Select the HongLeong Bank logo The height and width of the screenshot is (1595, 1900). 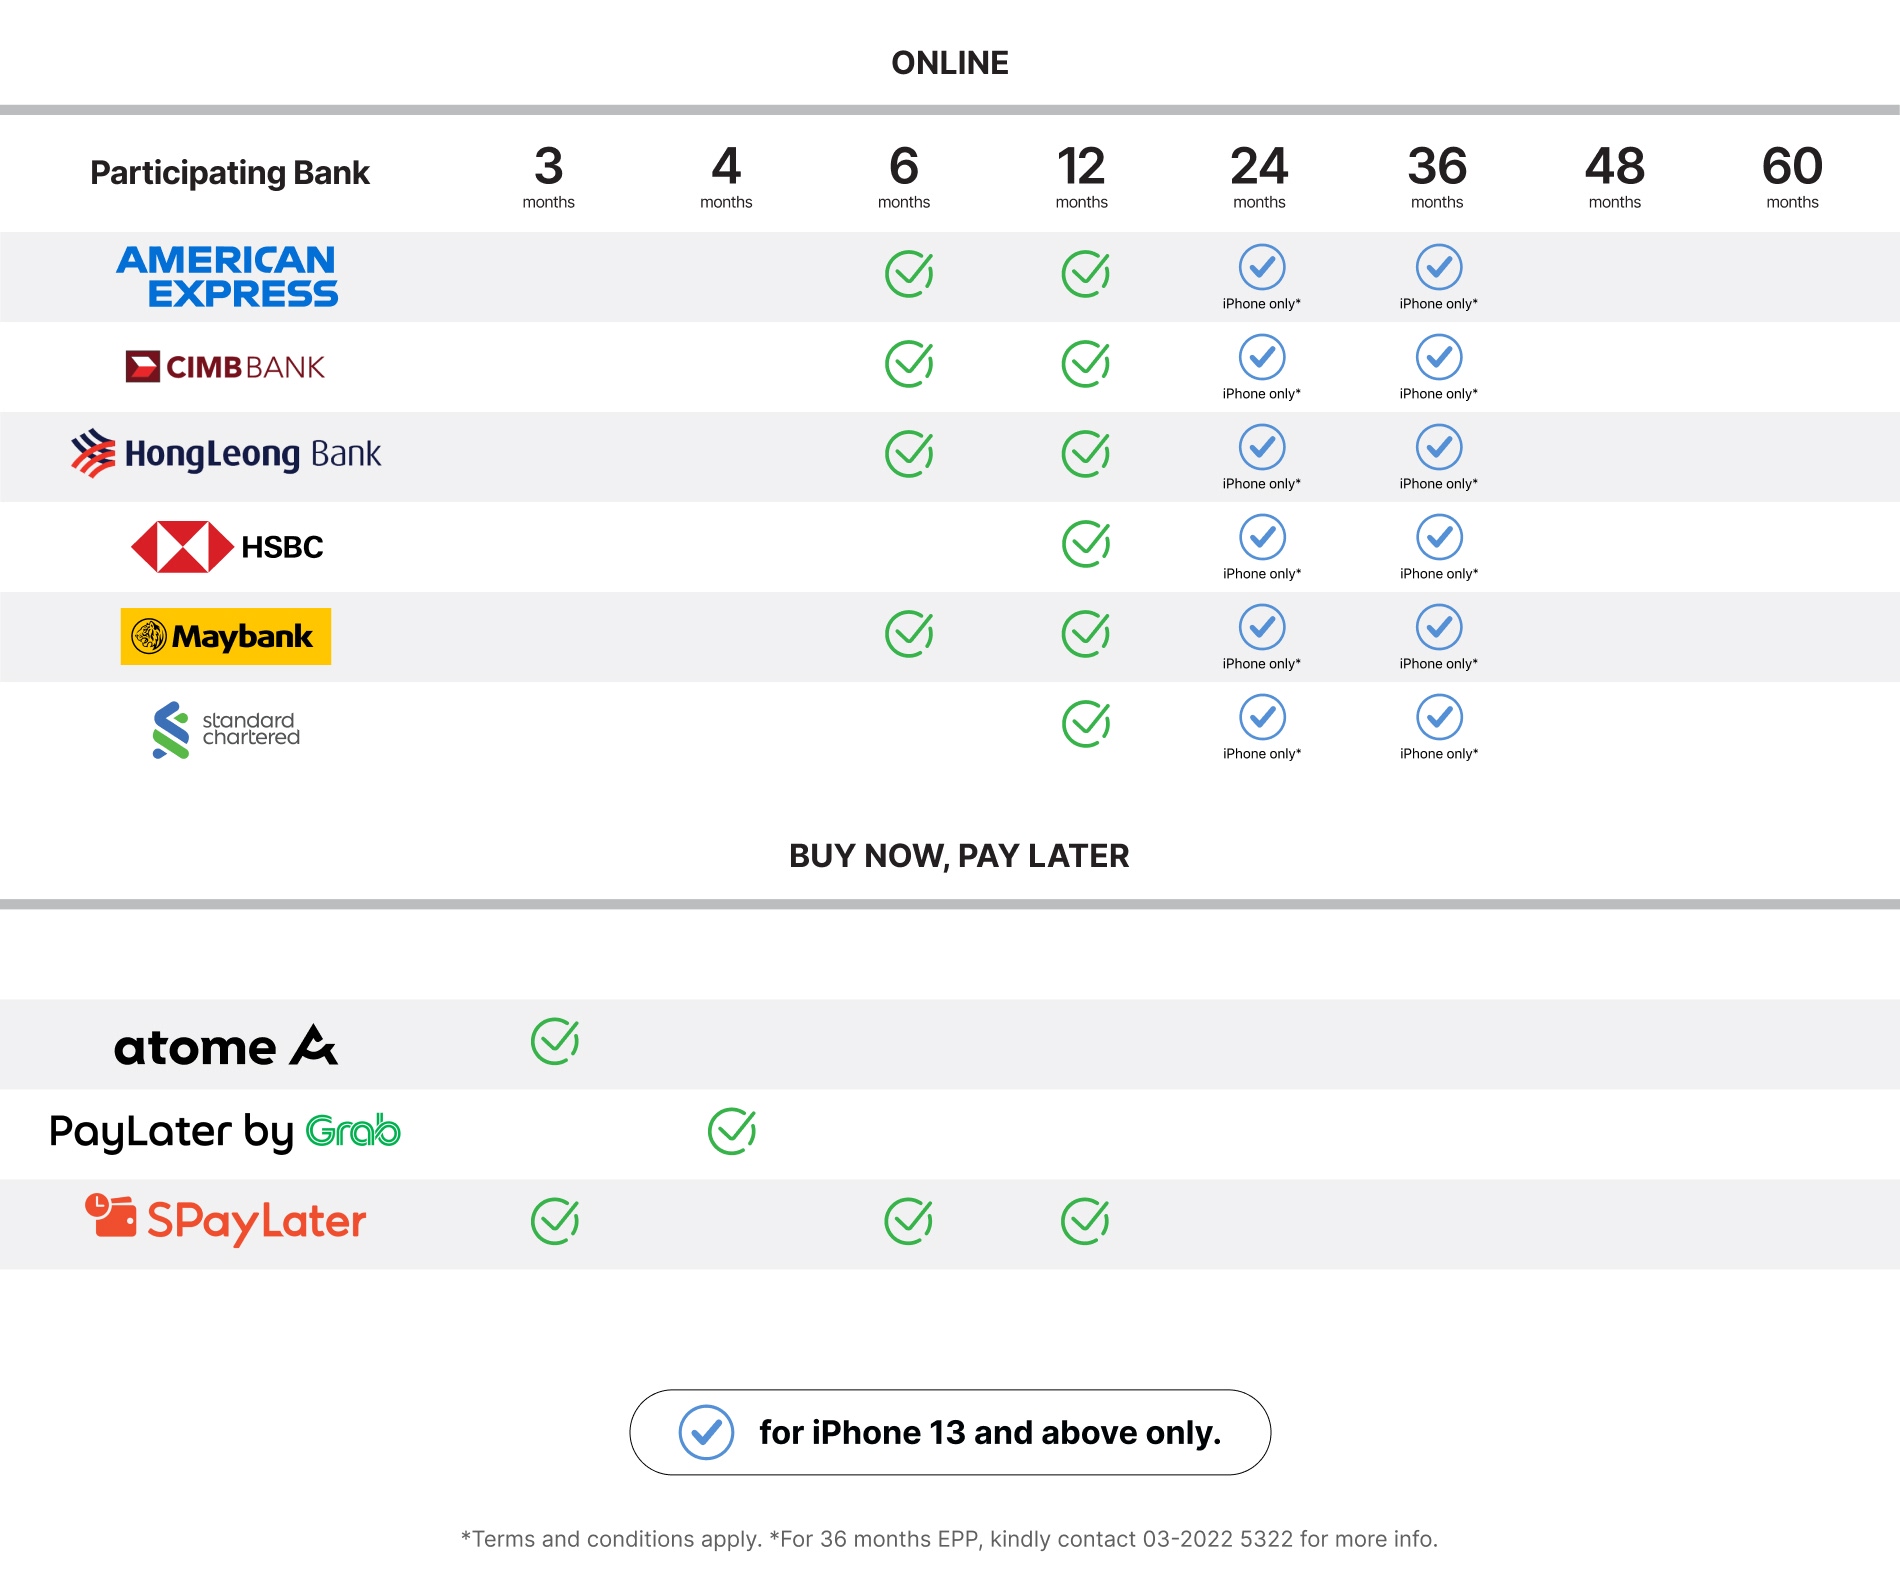(x=226, y=454)
